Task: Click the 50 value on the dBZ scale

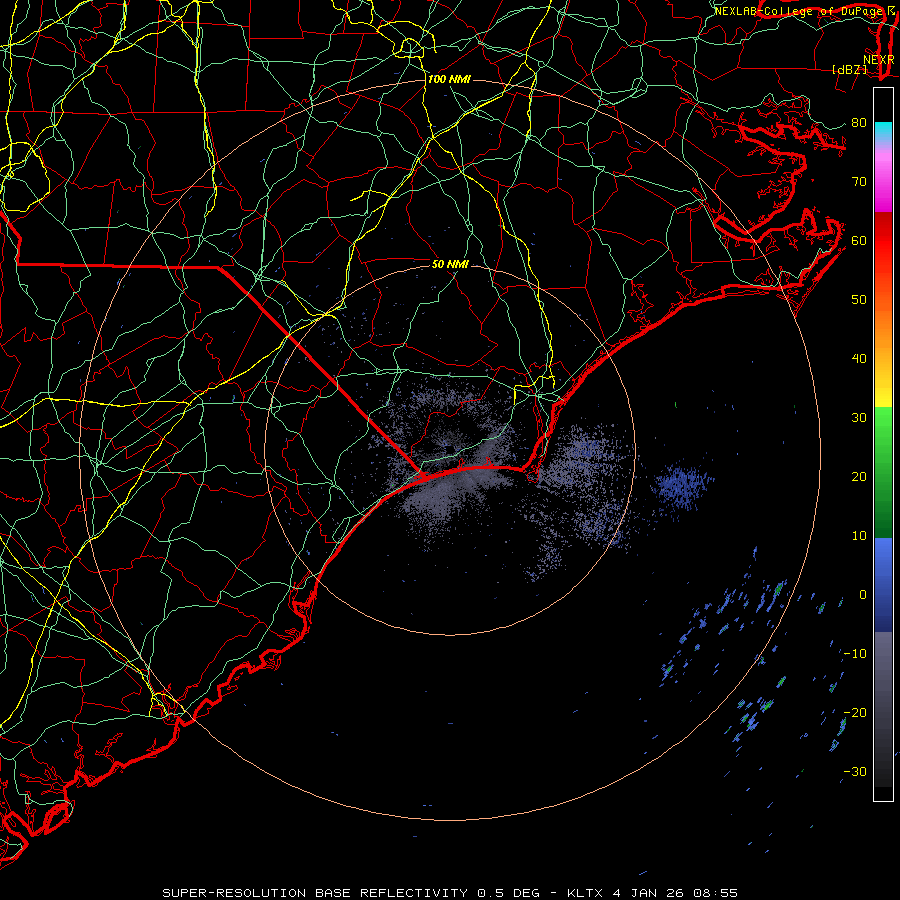Action: tap(859, 300)
